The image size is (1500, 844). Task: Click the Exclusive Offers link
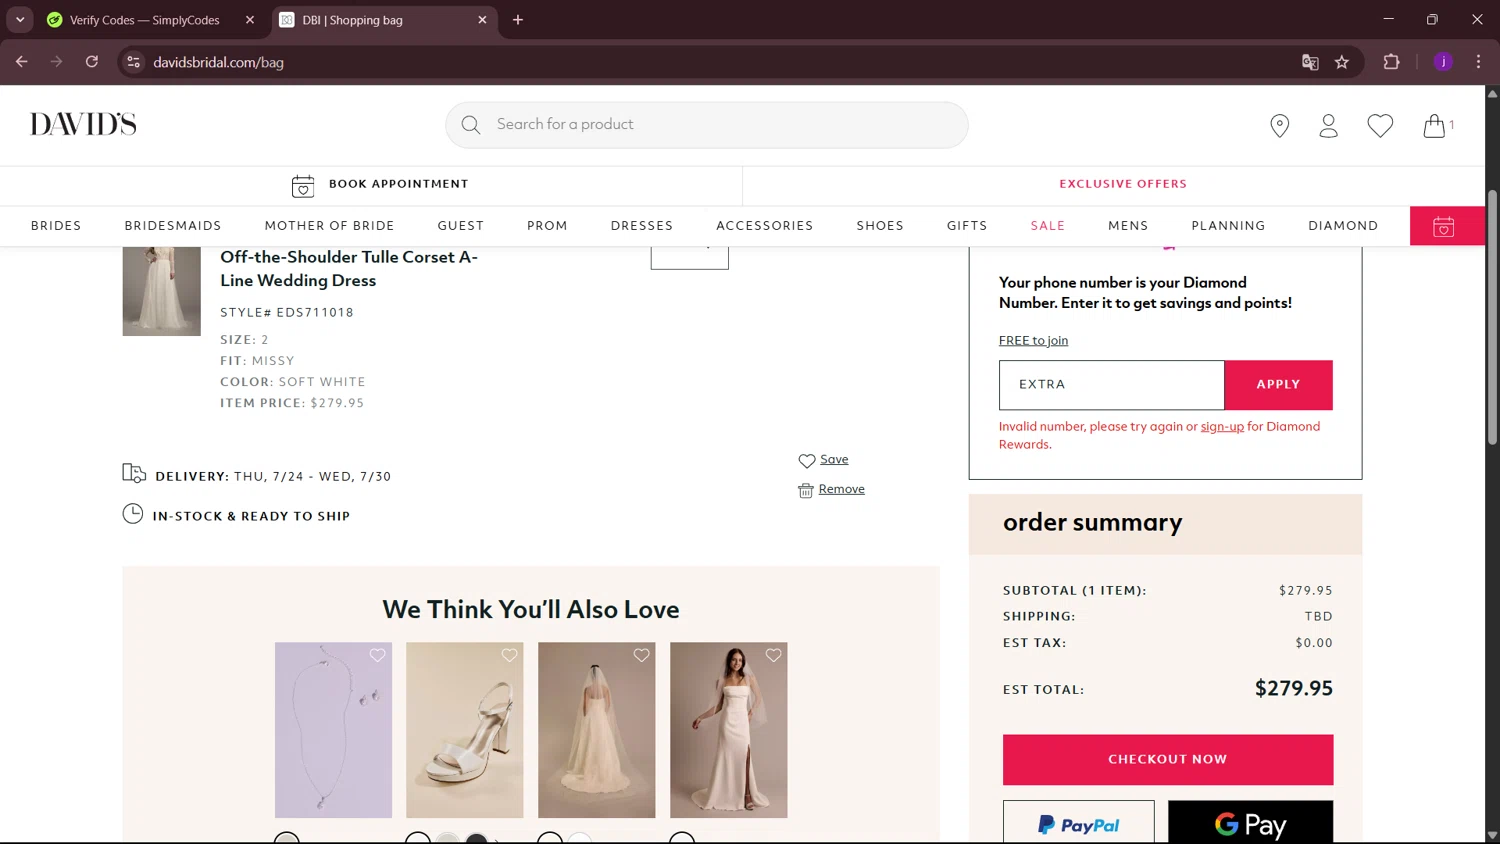point(1123,184)
